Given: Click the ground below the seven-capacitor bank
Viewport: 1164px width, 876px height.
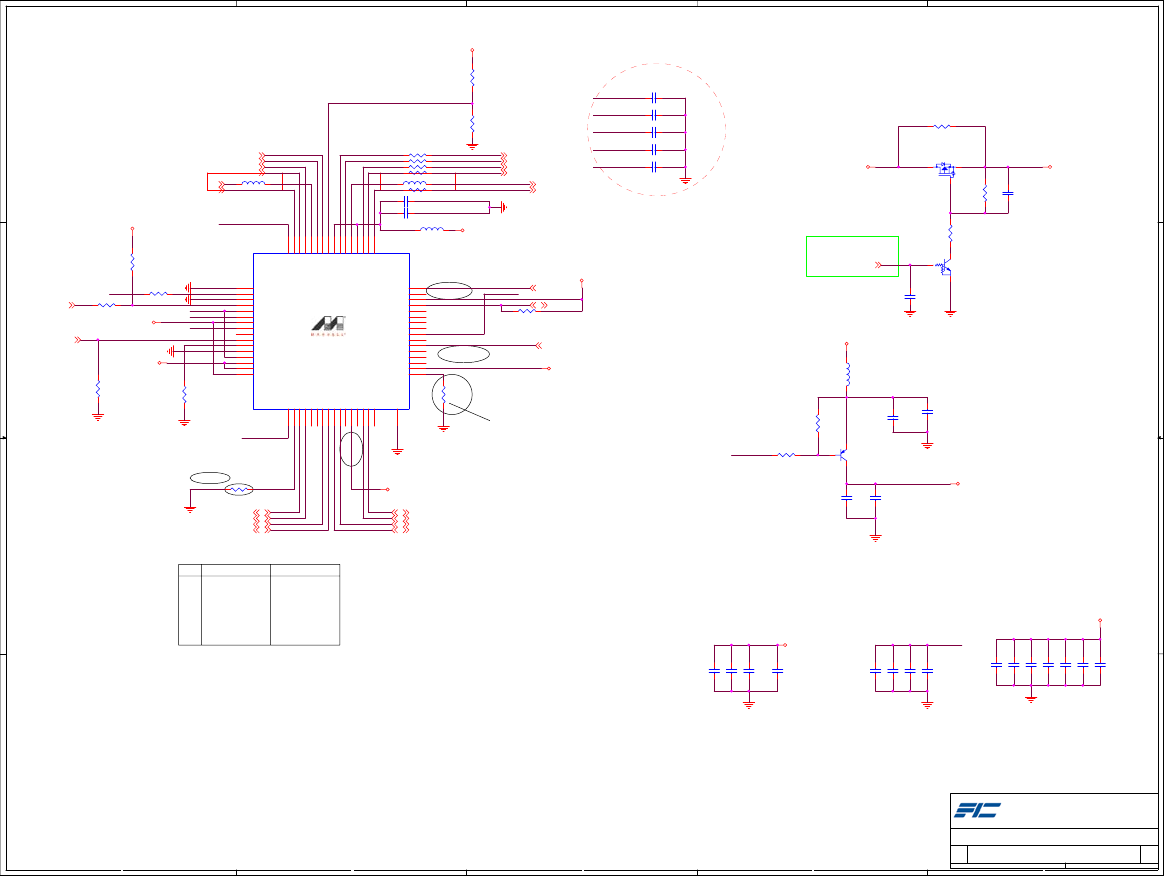Looking at the screenshot, I should click(1031, 699).
